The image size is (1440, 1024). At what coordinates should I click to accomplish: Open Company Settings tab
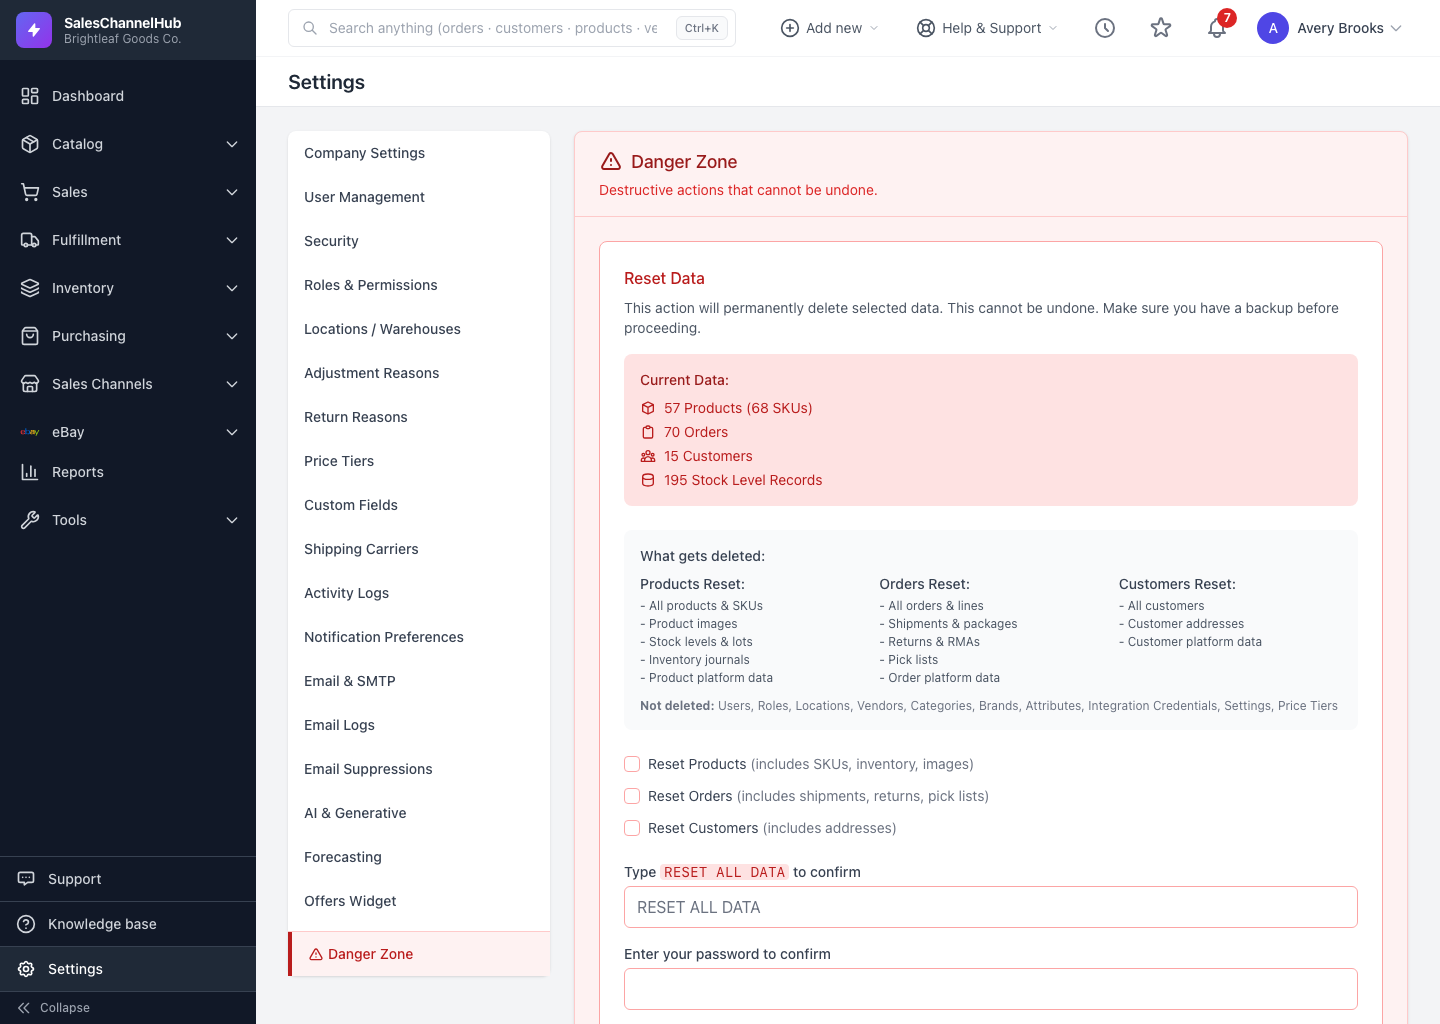pos(419,153)
